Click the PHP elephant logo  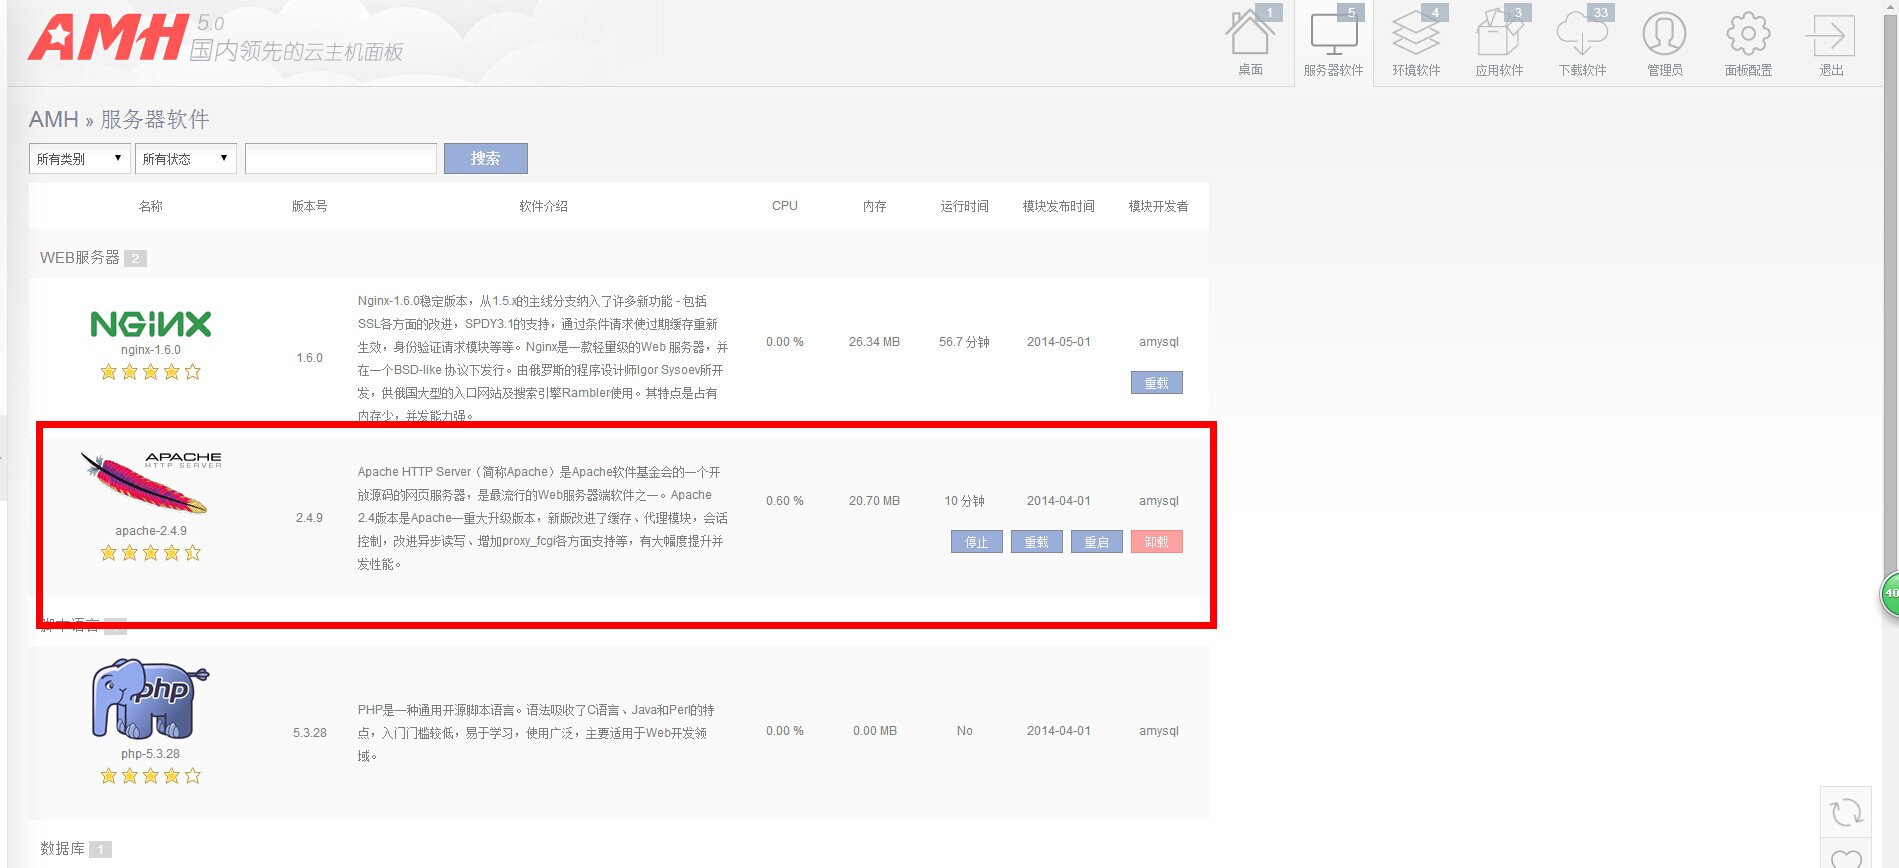click(150, 699)
